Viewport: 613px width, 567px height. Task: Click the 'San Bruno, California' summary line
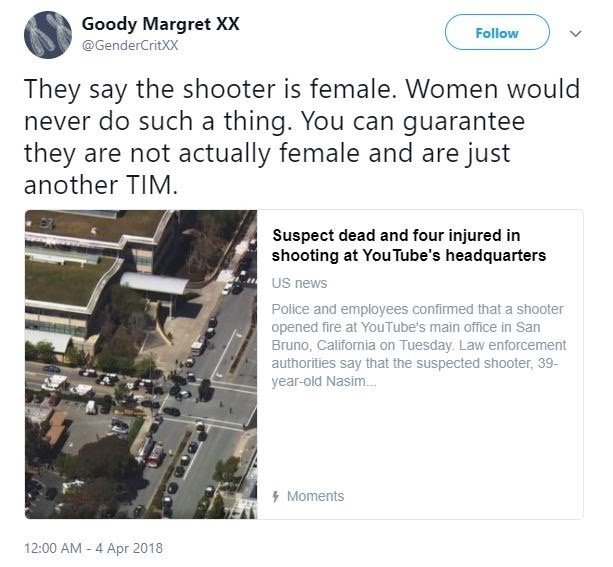419,345
